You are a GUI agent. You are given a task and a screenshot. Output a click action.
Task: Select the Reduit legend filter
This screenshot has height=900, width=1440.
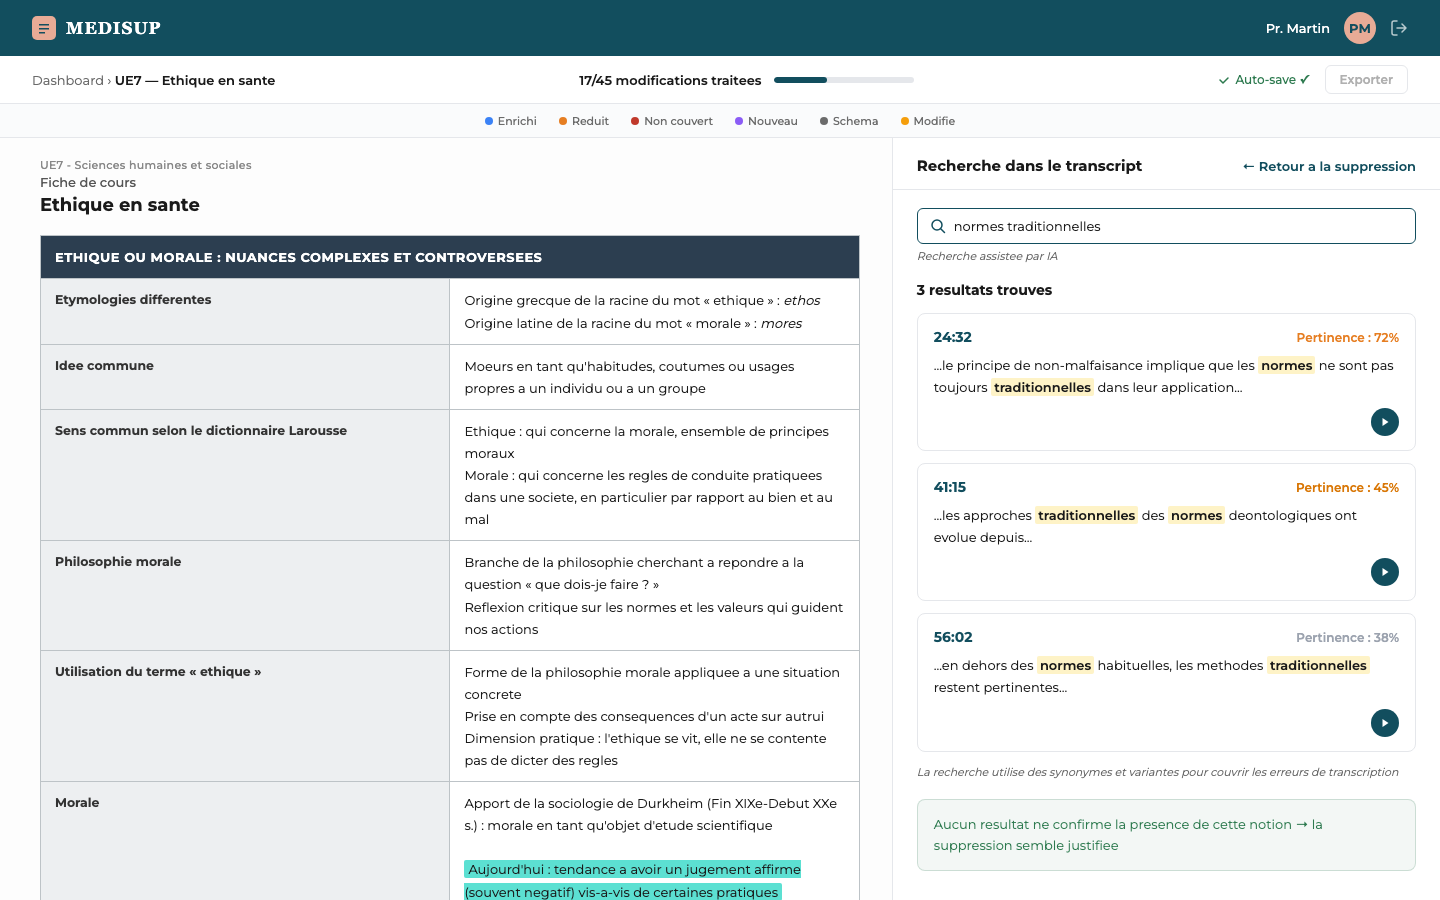[584, 121]
